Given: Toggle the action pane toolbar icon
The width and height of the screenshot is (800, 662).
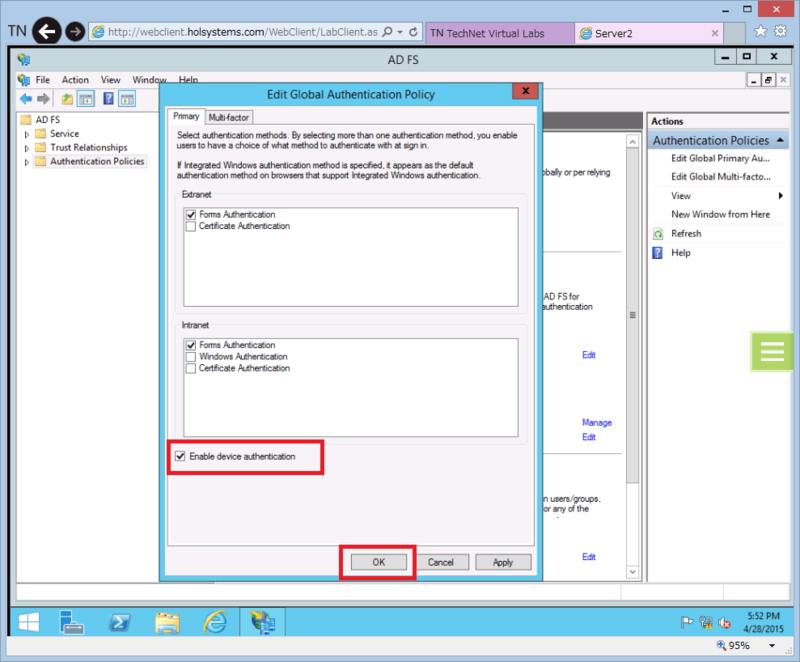Looking at the screenshot, I should (127, 99).
